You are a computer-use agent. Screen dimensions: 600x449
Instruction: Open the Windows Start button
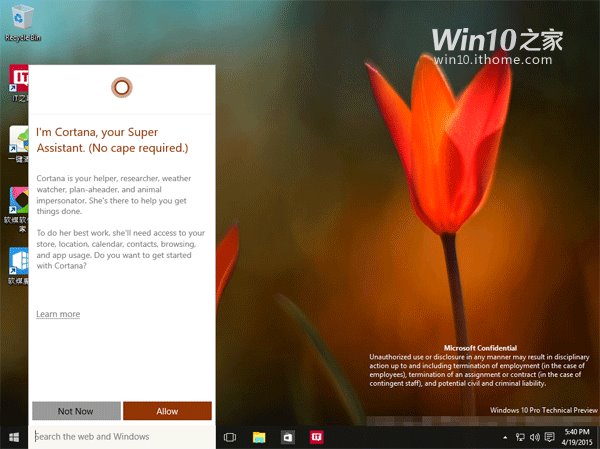[14, 437]
